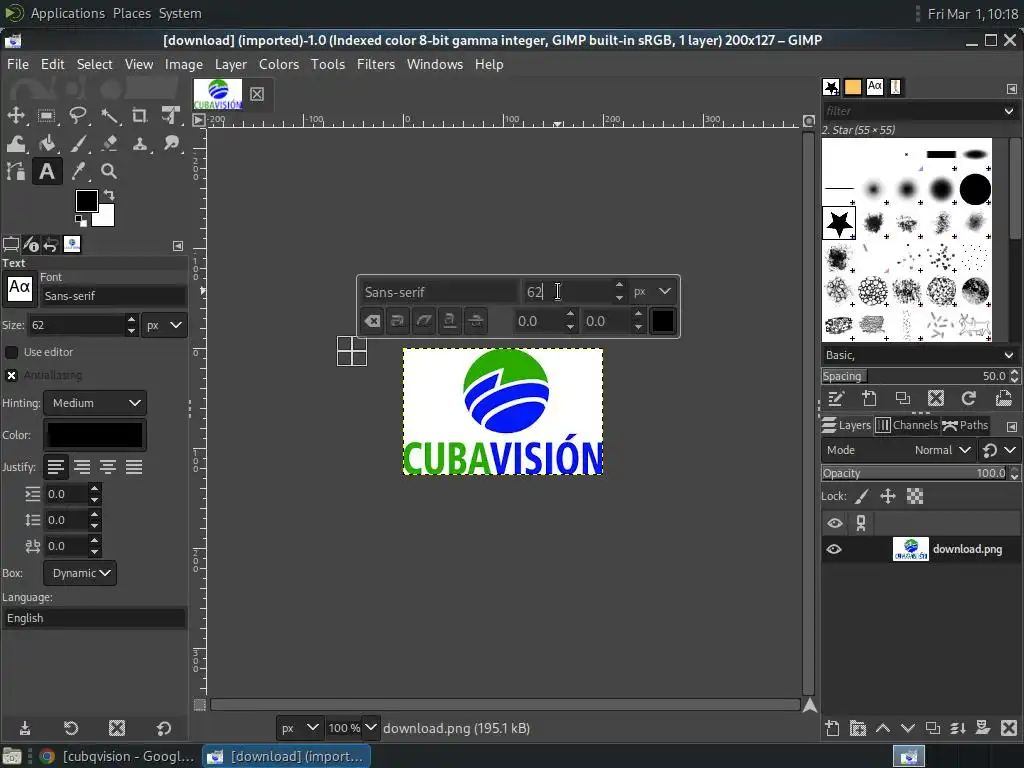The image size is (1024, 768).
Task: Open the Applications system menu
Action: [67, 13]
